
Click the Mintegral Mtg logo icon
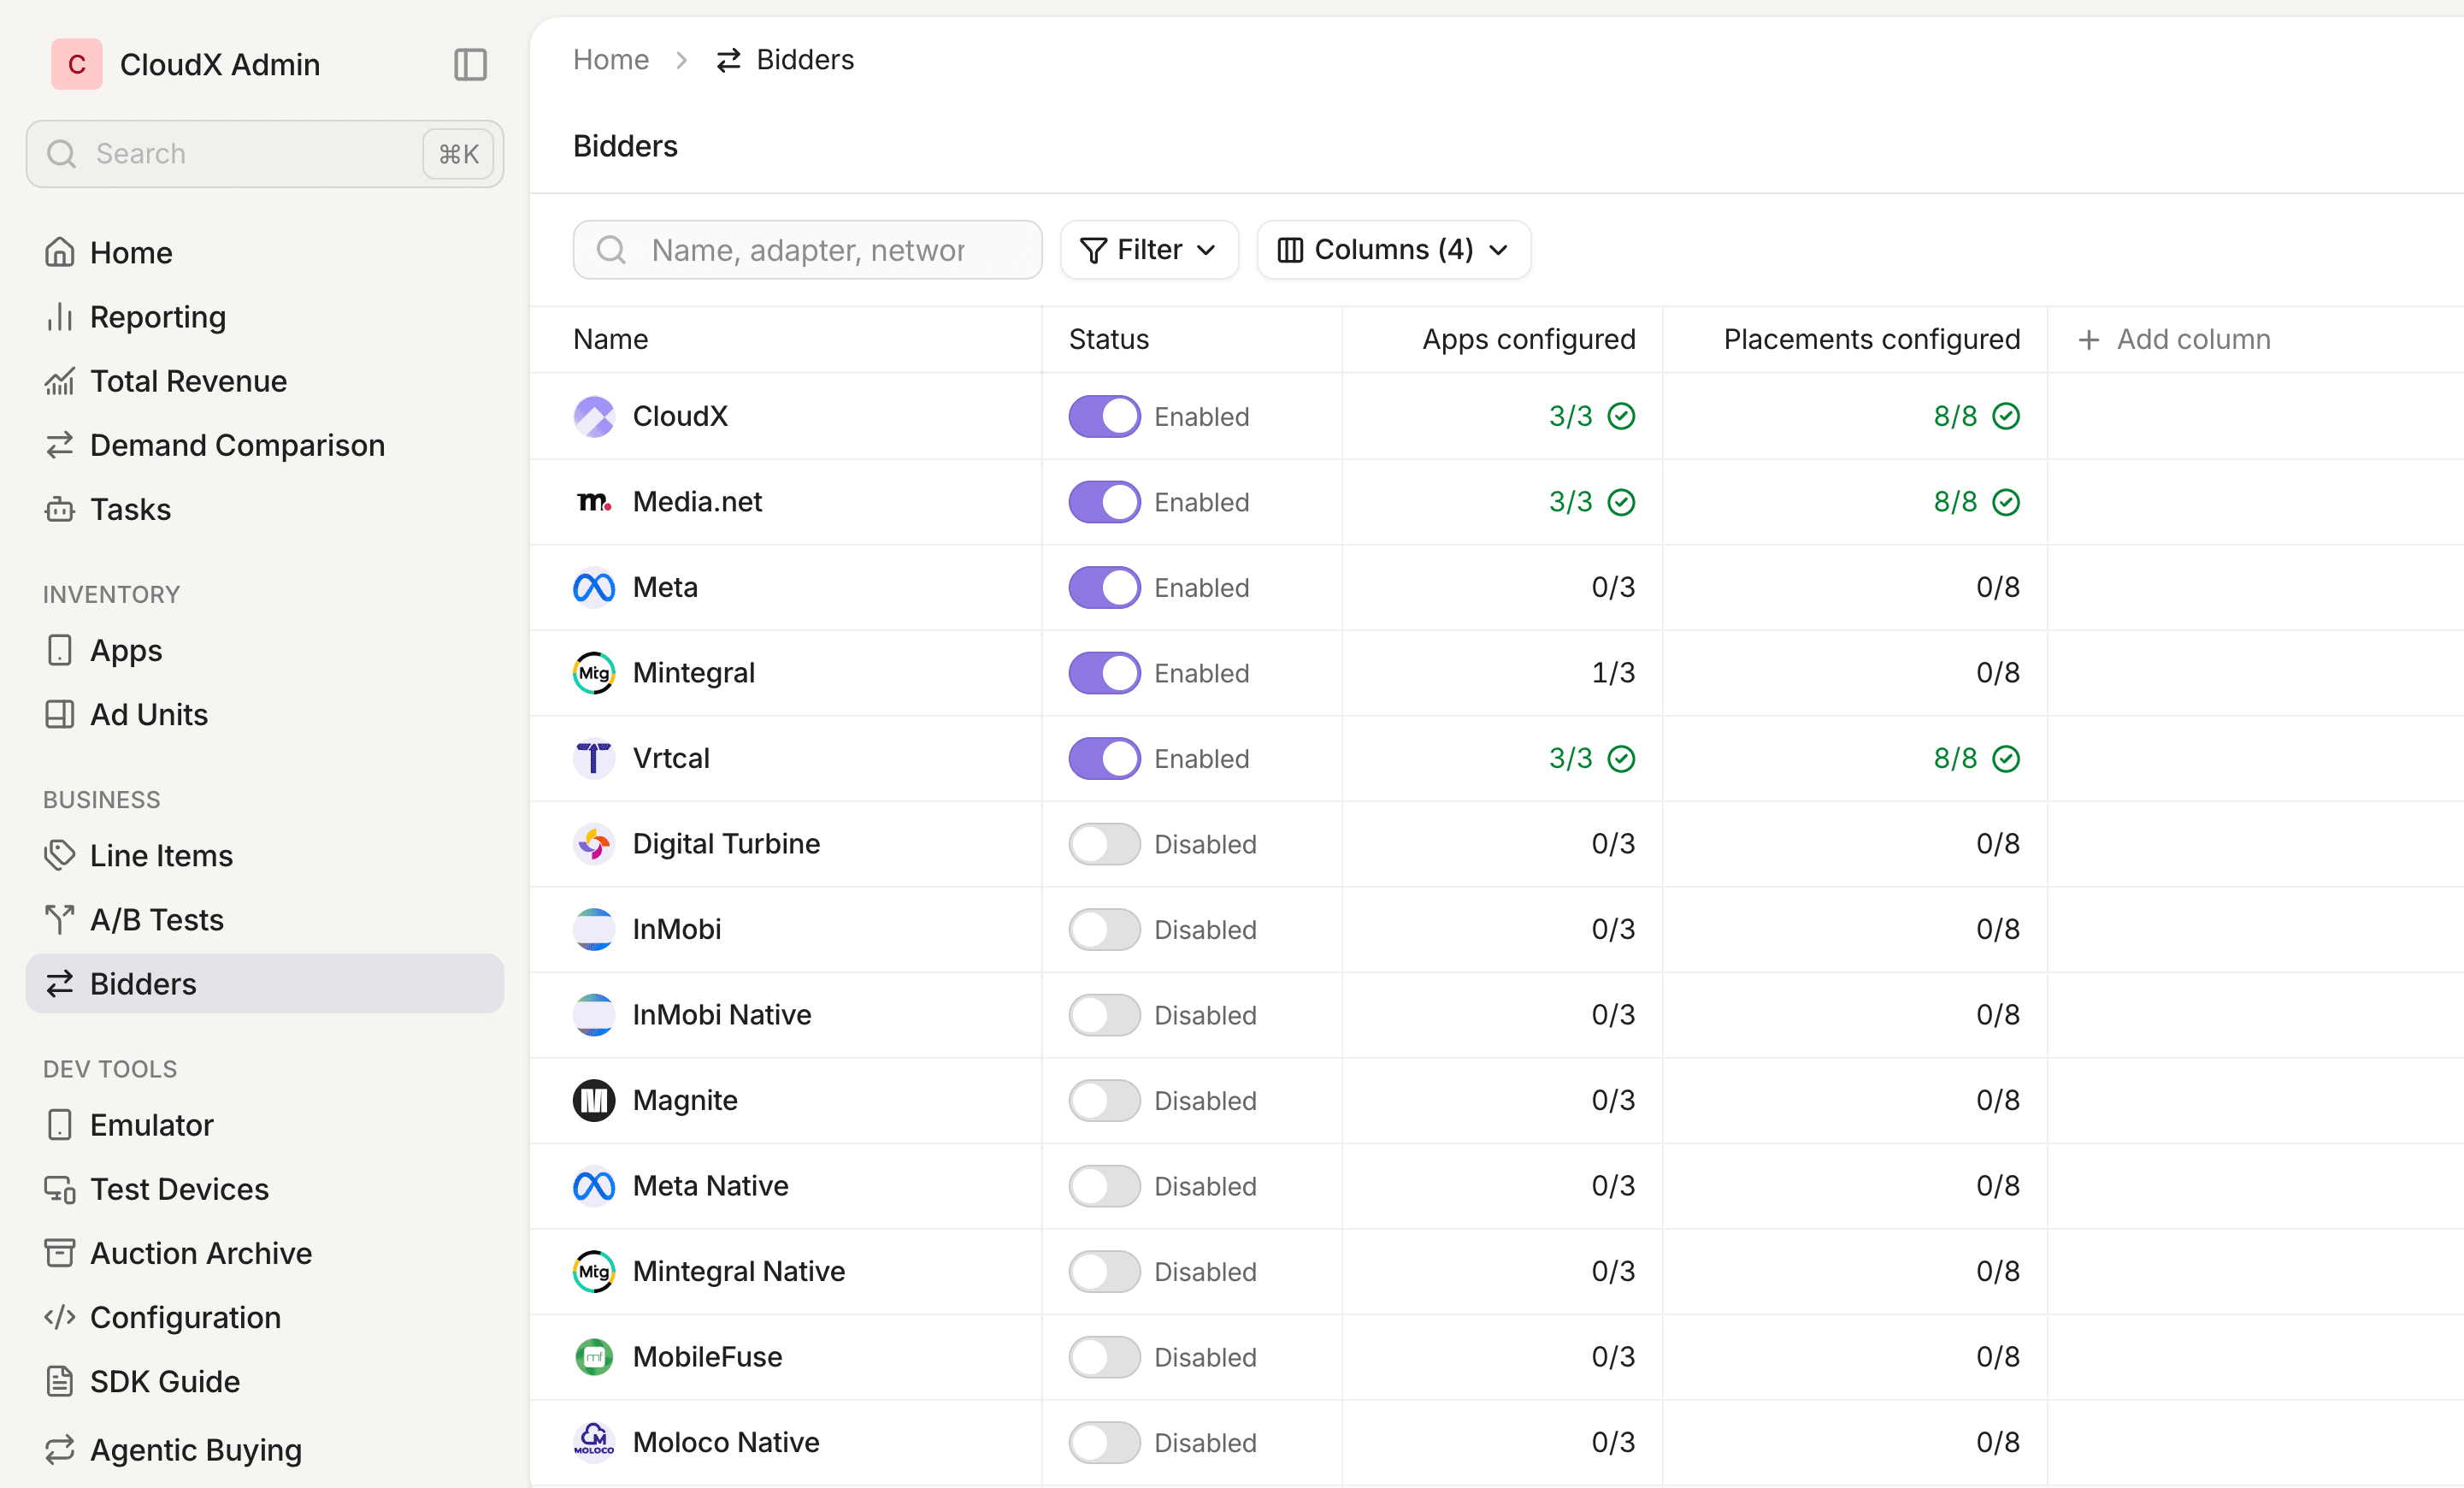coord(594,673)
